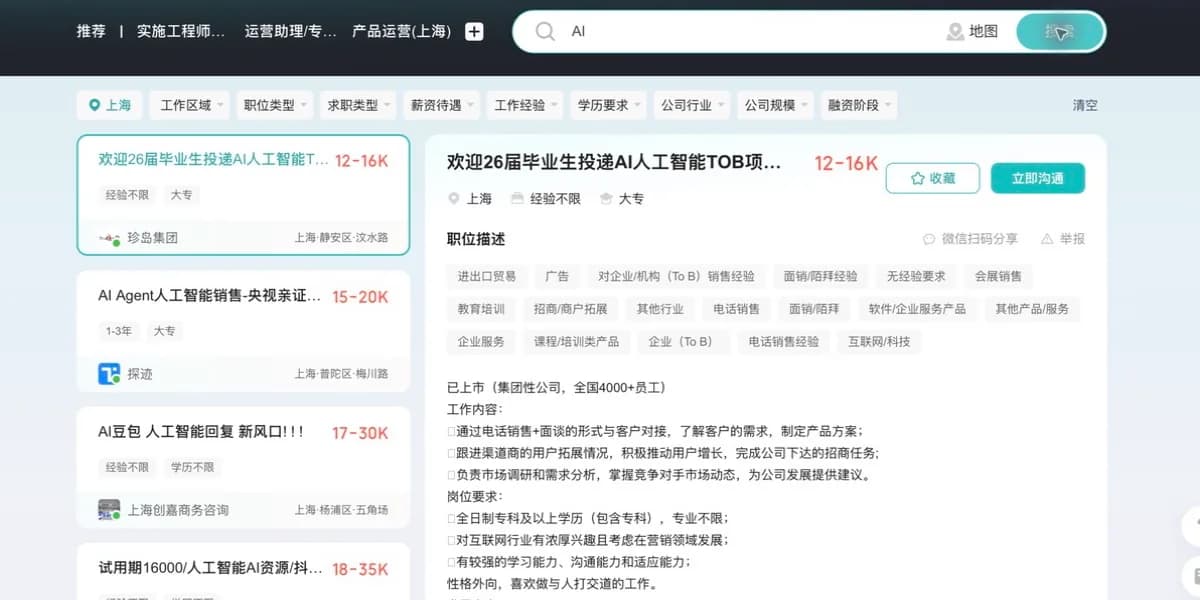Select the 上海 city filter
The height and width of the screenshot is (600, 1200).
pyautogui.click(x=110, y=105)
